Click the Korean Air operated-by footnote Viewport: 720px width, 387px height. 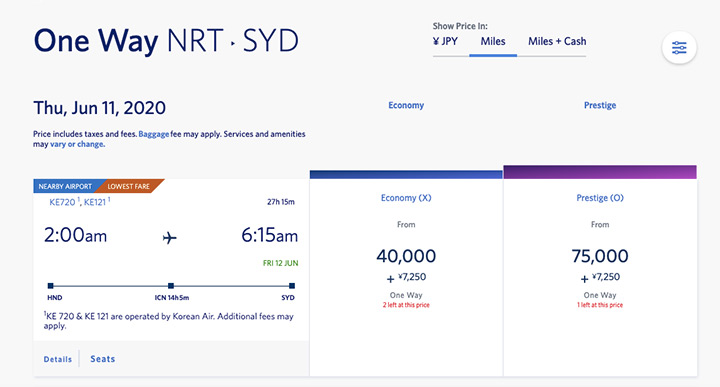[169, 321]
